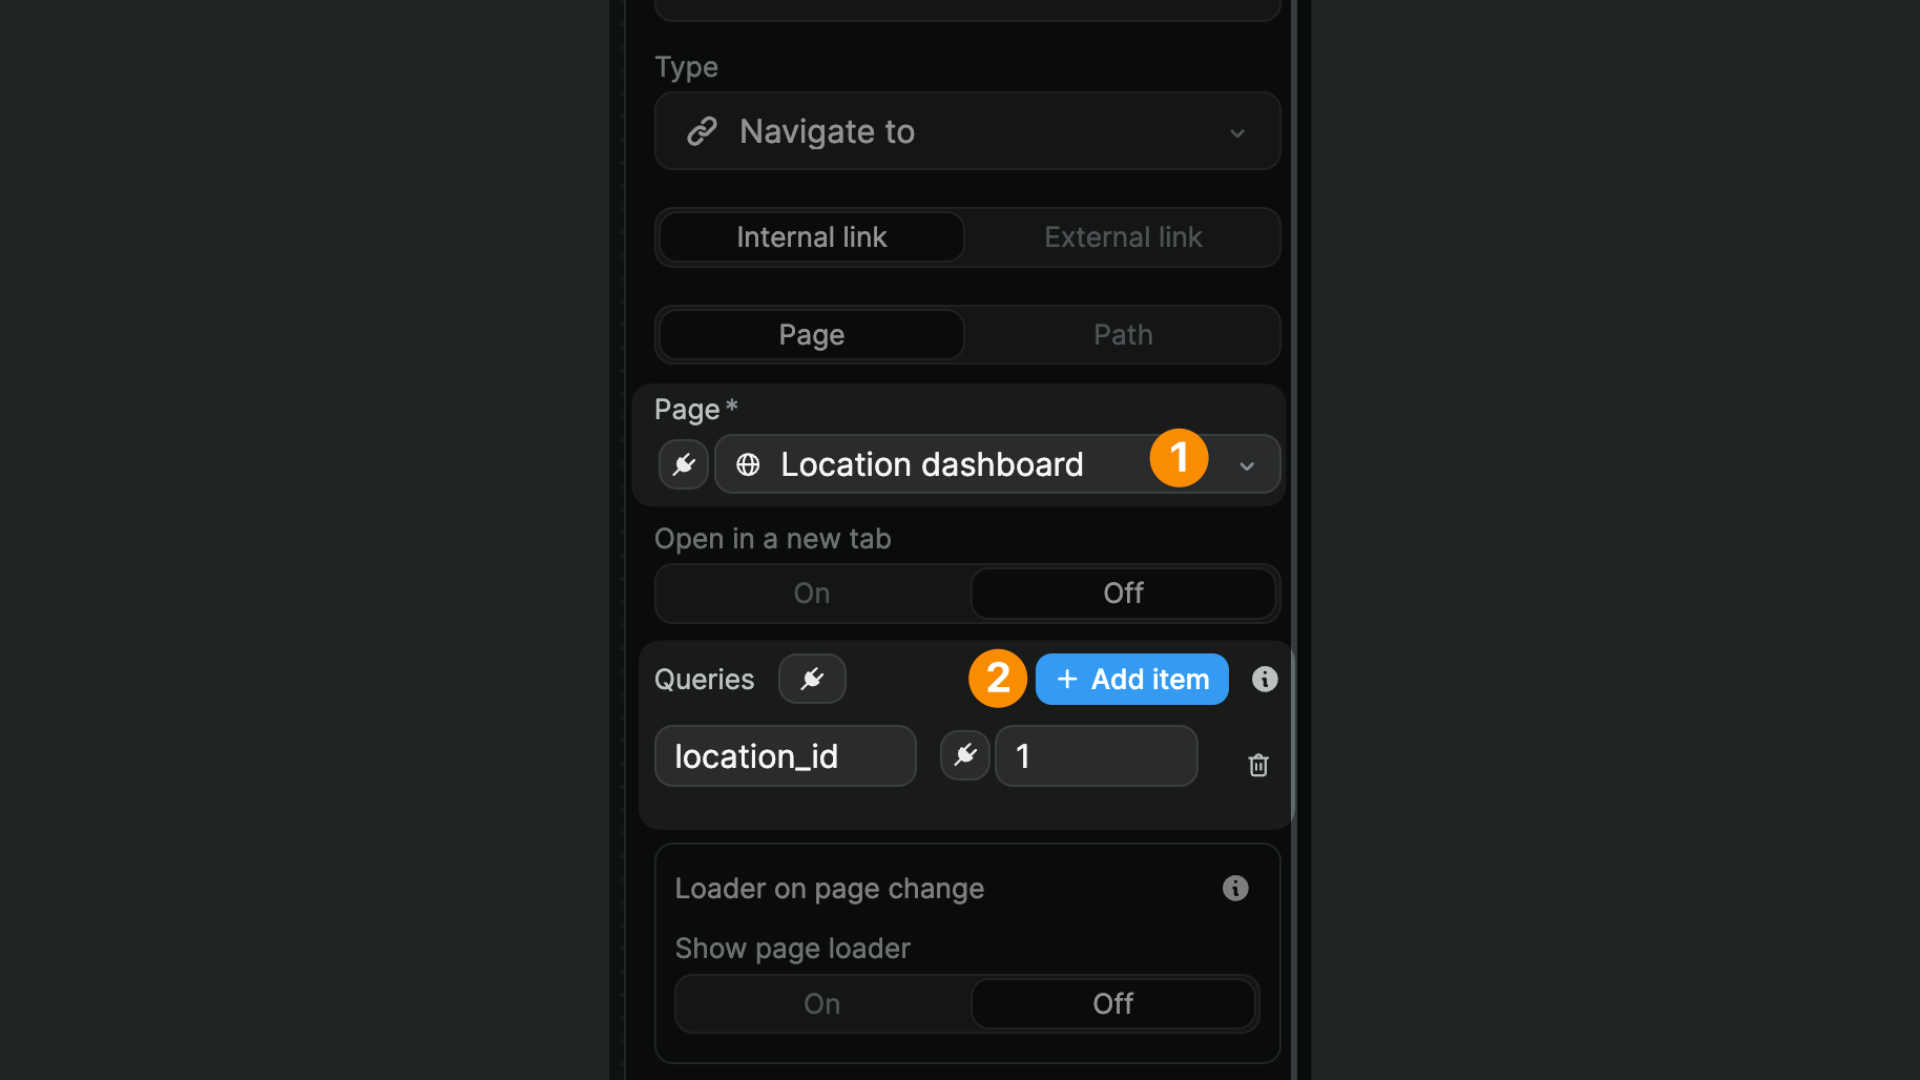Viewport: 1920px width, 1080px height.
Task: Disable Open in a new tab toggle
Action: point(1122,592)
